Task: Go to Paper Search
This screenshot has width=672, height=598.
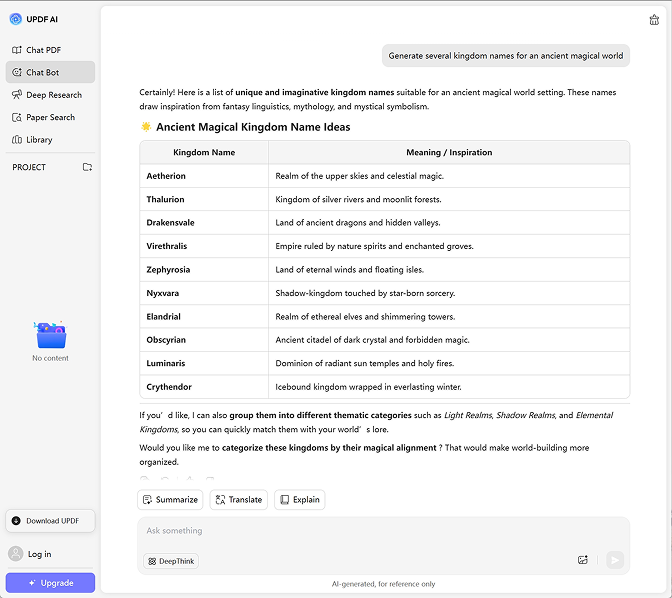Action: [50, 117]
